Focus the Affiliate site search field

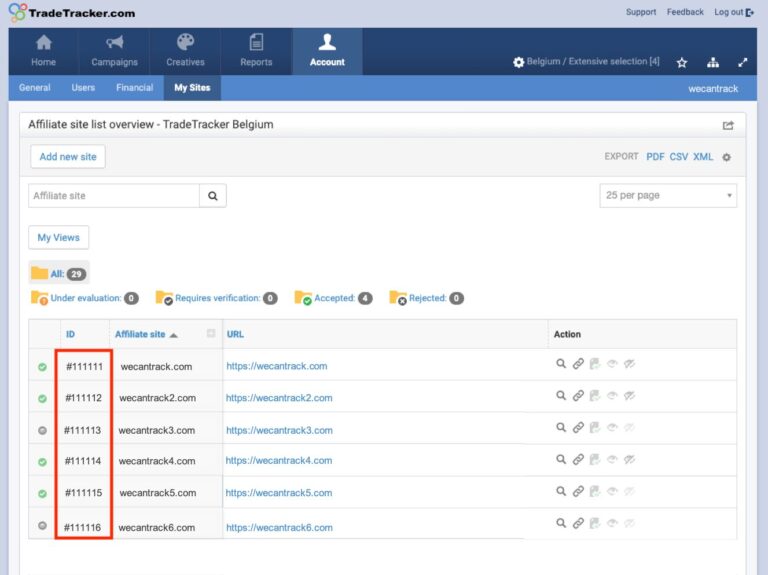[114, 196]
